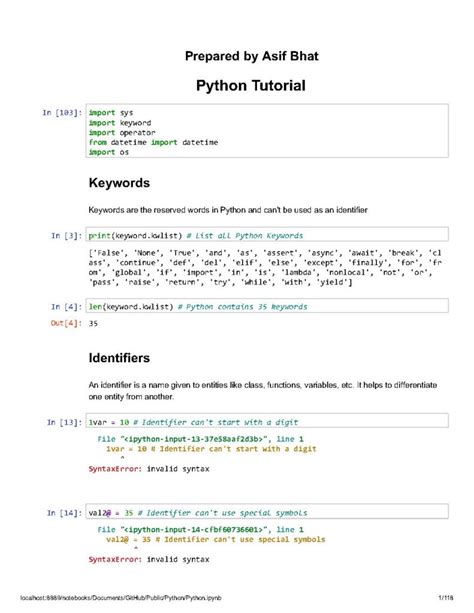Click the print(keyword.kwlist) code cell
The image size is (474, 613).
click(267, 235)
